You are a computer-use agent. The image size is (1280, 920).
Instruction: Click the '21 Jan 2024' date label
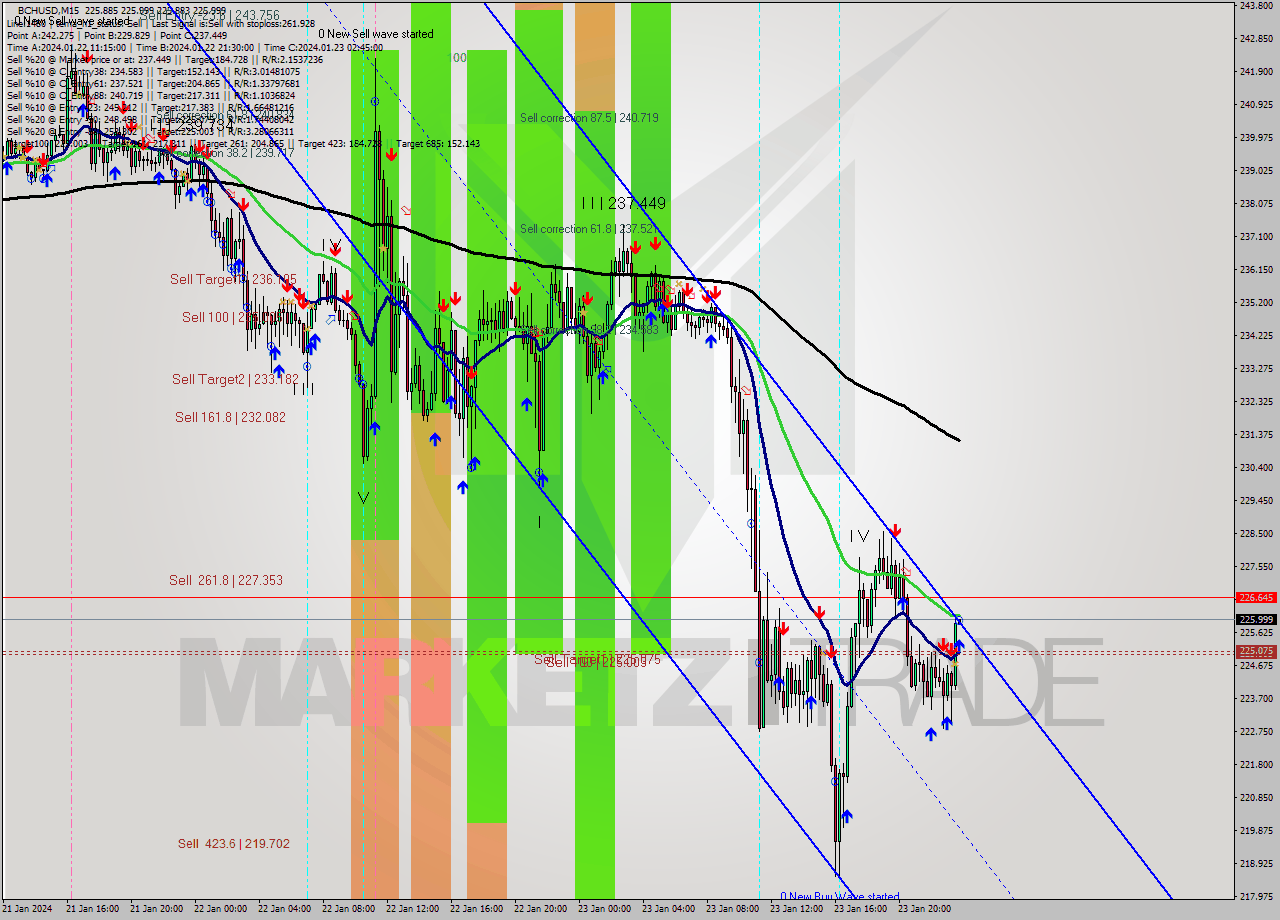click(26, 909)
